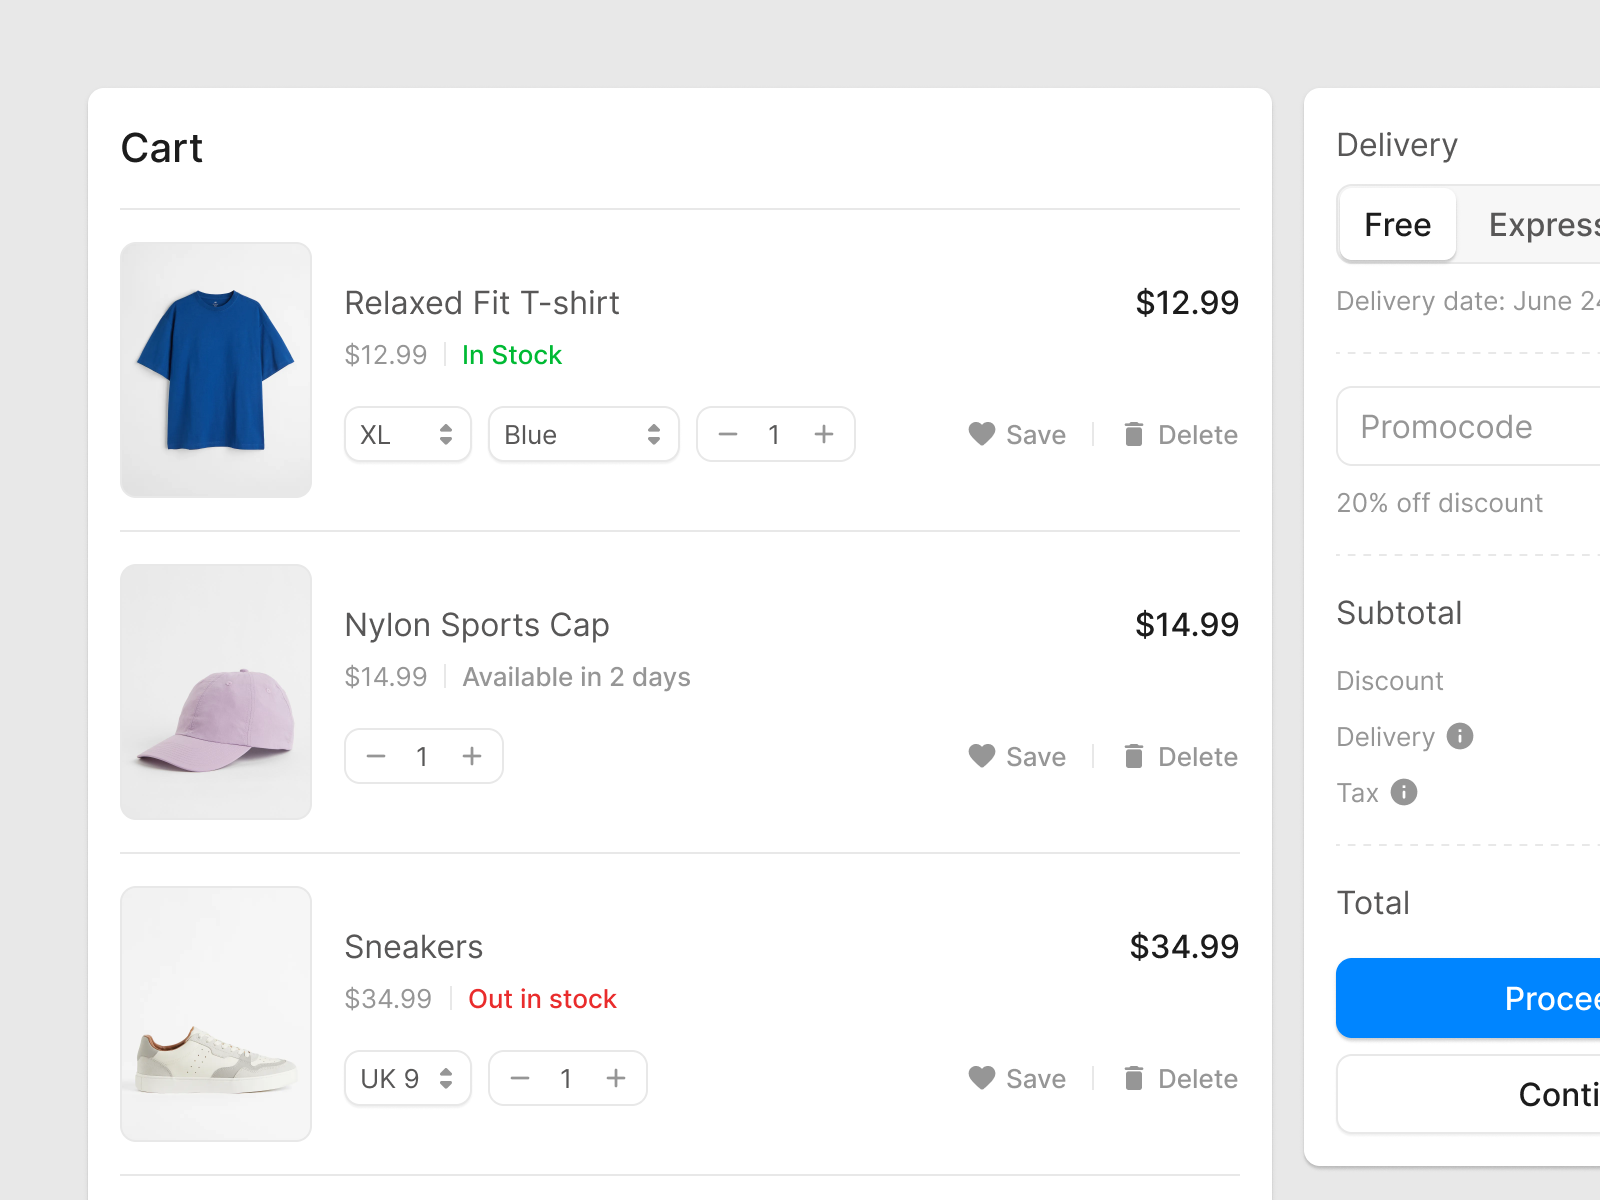Select the Free delivery option
Viewport: 1600px width, 1200px height.
tap(1396, 224)
